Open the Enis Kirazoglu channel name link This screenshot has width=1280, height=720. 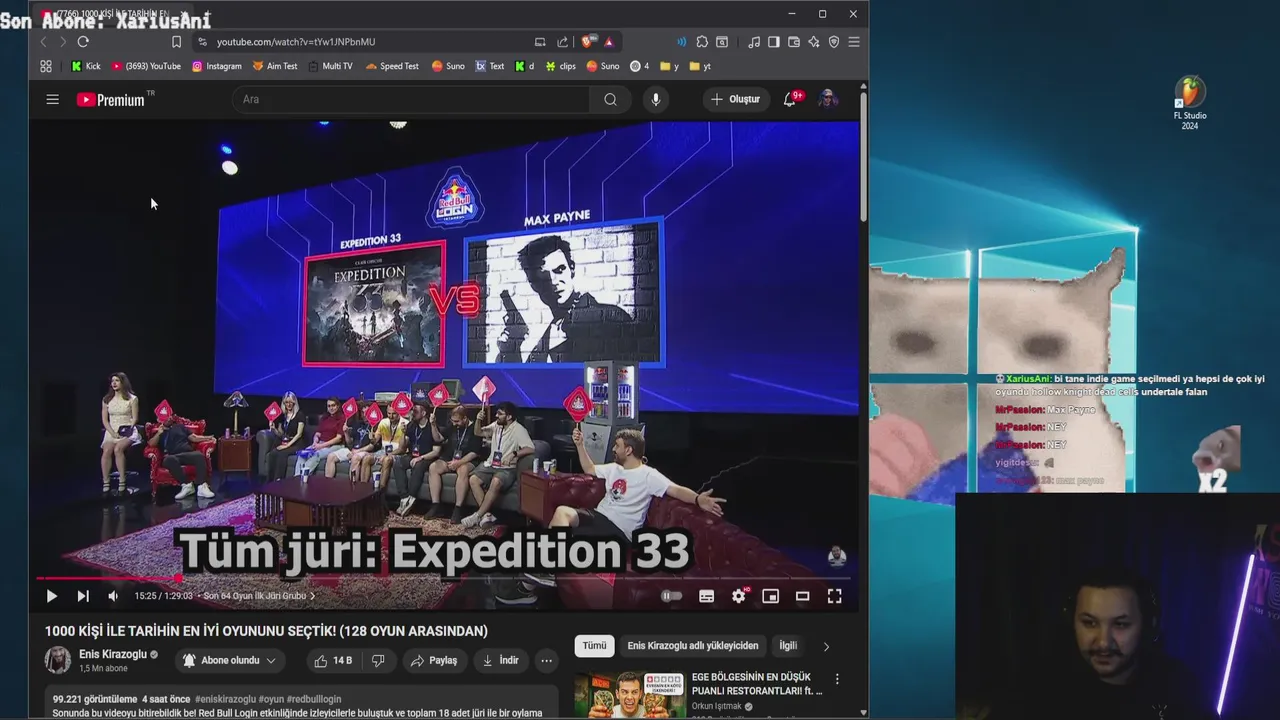click(x=112, y=654)
